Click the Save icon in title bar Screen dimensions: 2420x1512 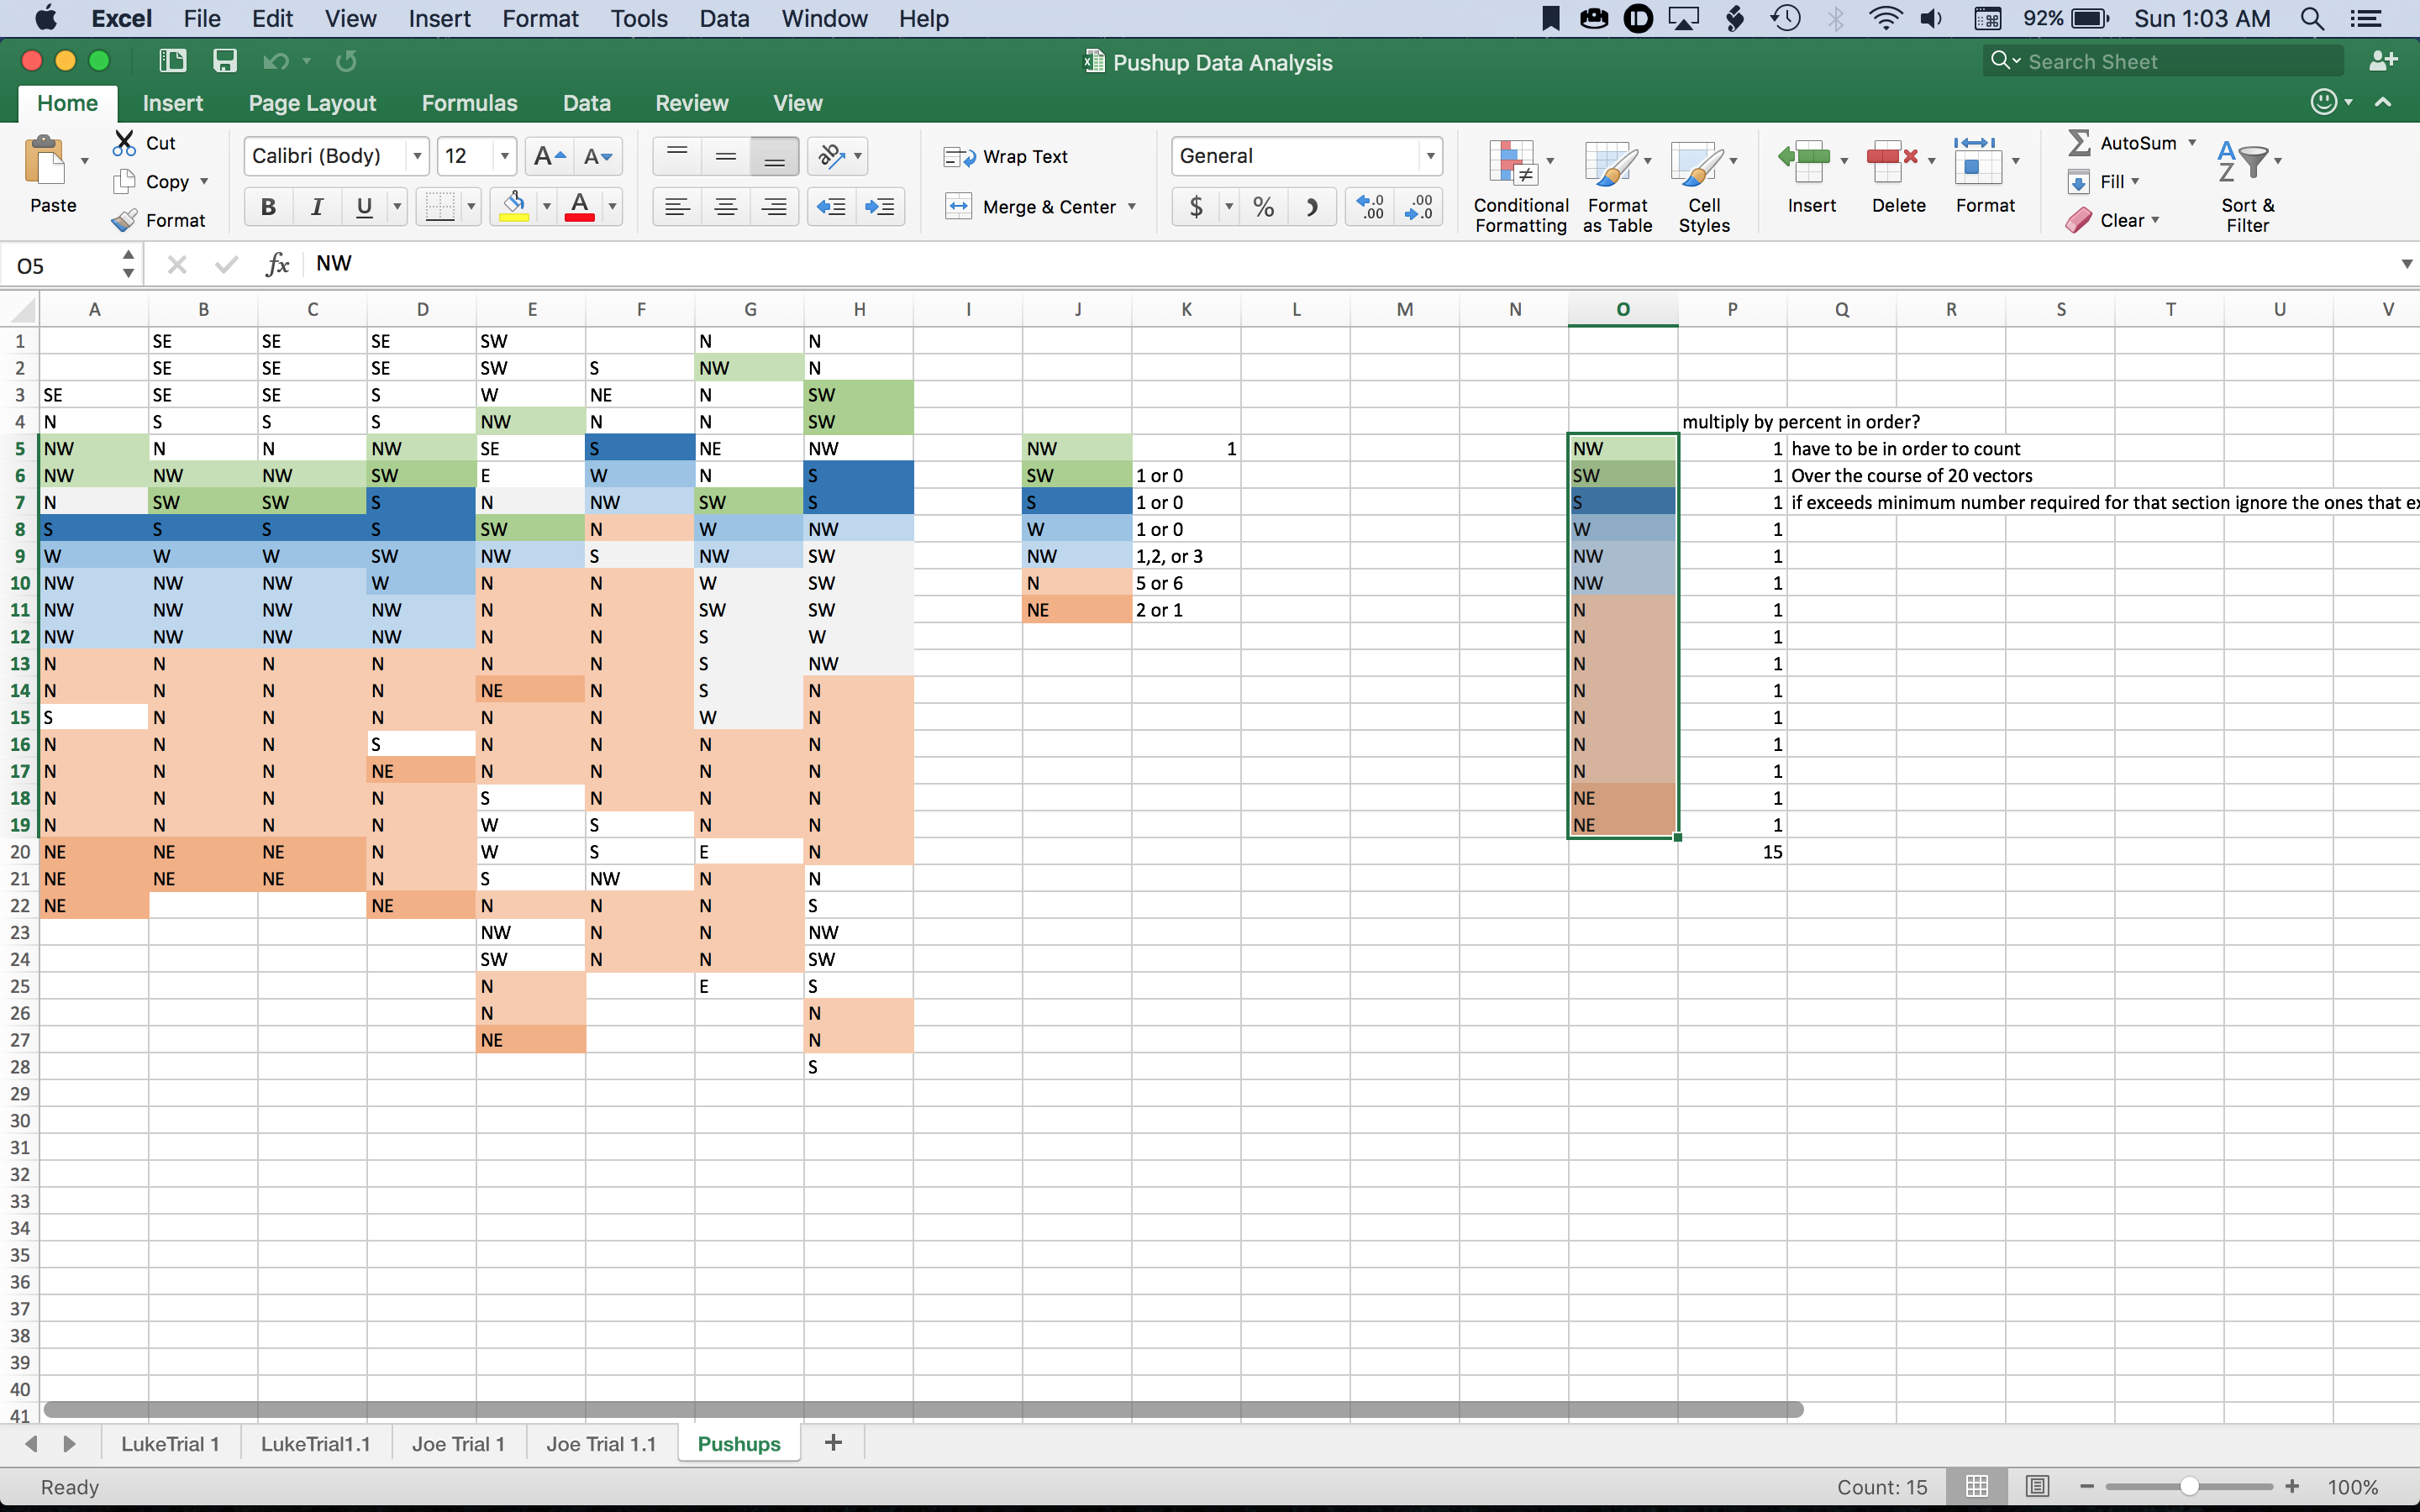point(225,61)
